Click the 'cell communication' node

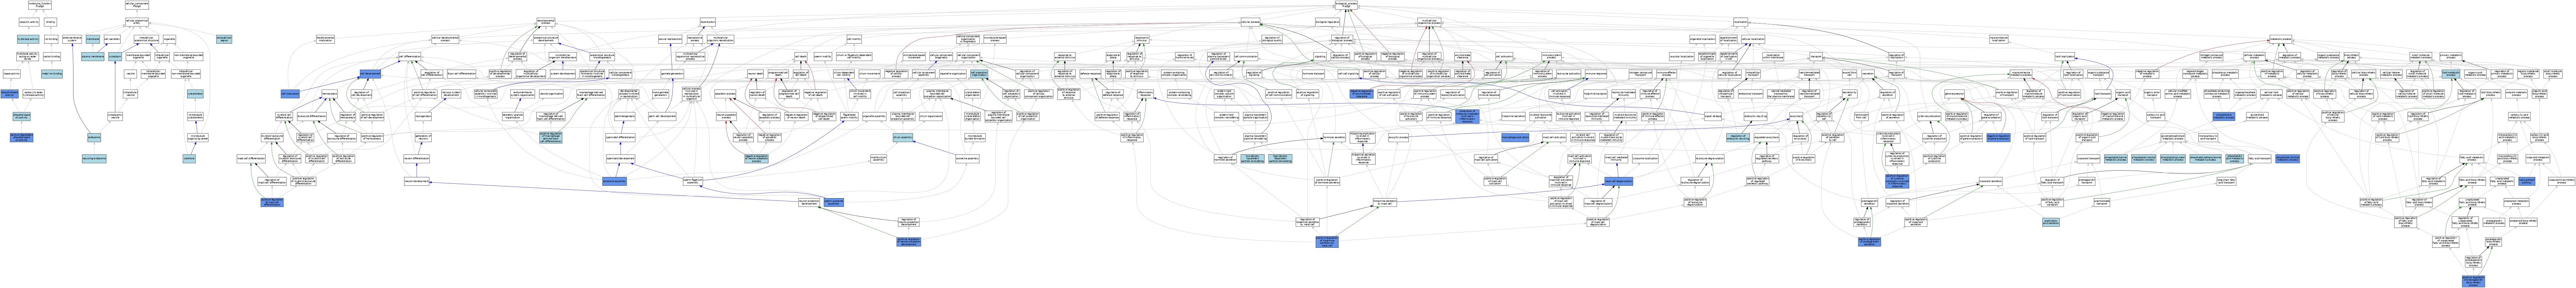[x=1246, y=56]
